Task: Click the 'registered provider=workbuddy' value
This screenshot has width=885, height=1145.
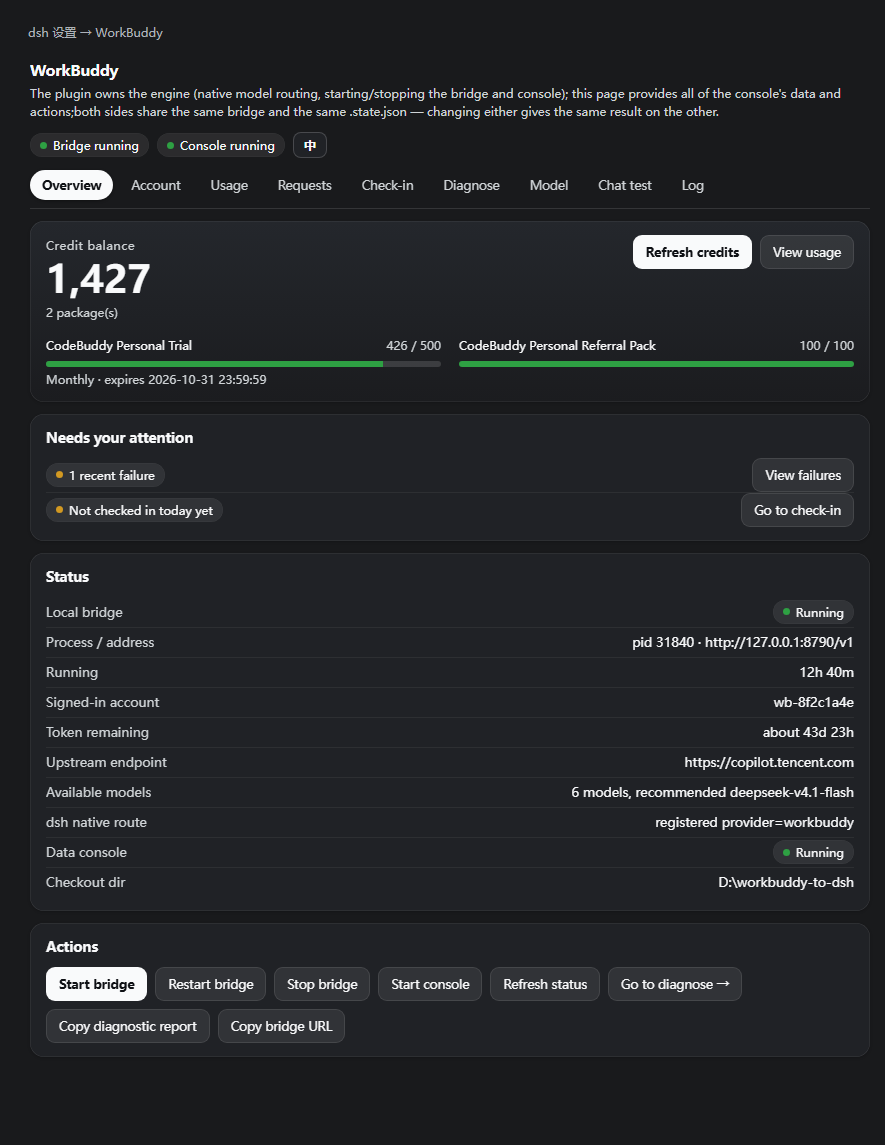Action: [754, 822]
